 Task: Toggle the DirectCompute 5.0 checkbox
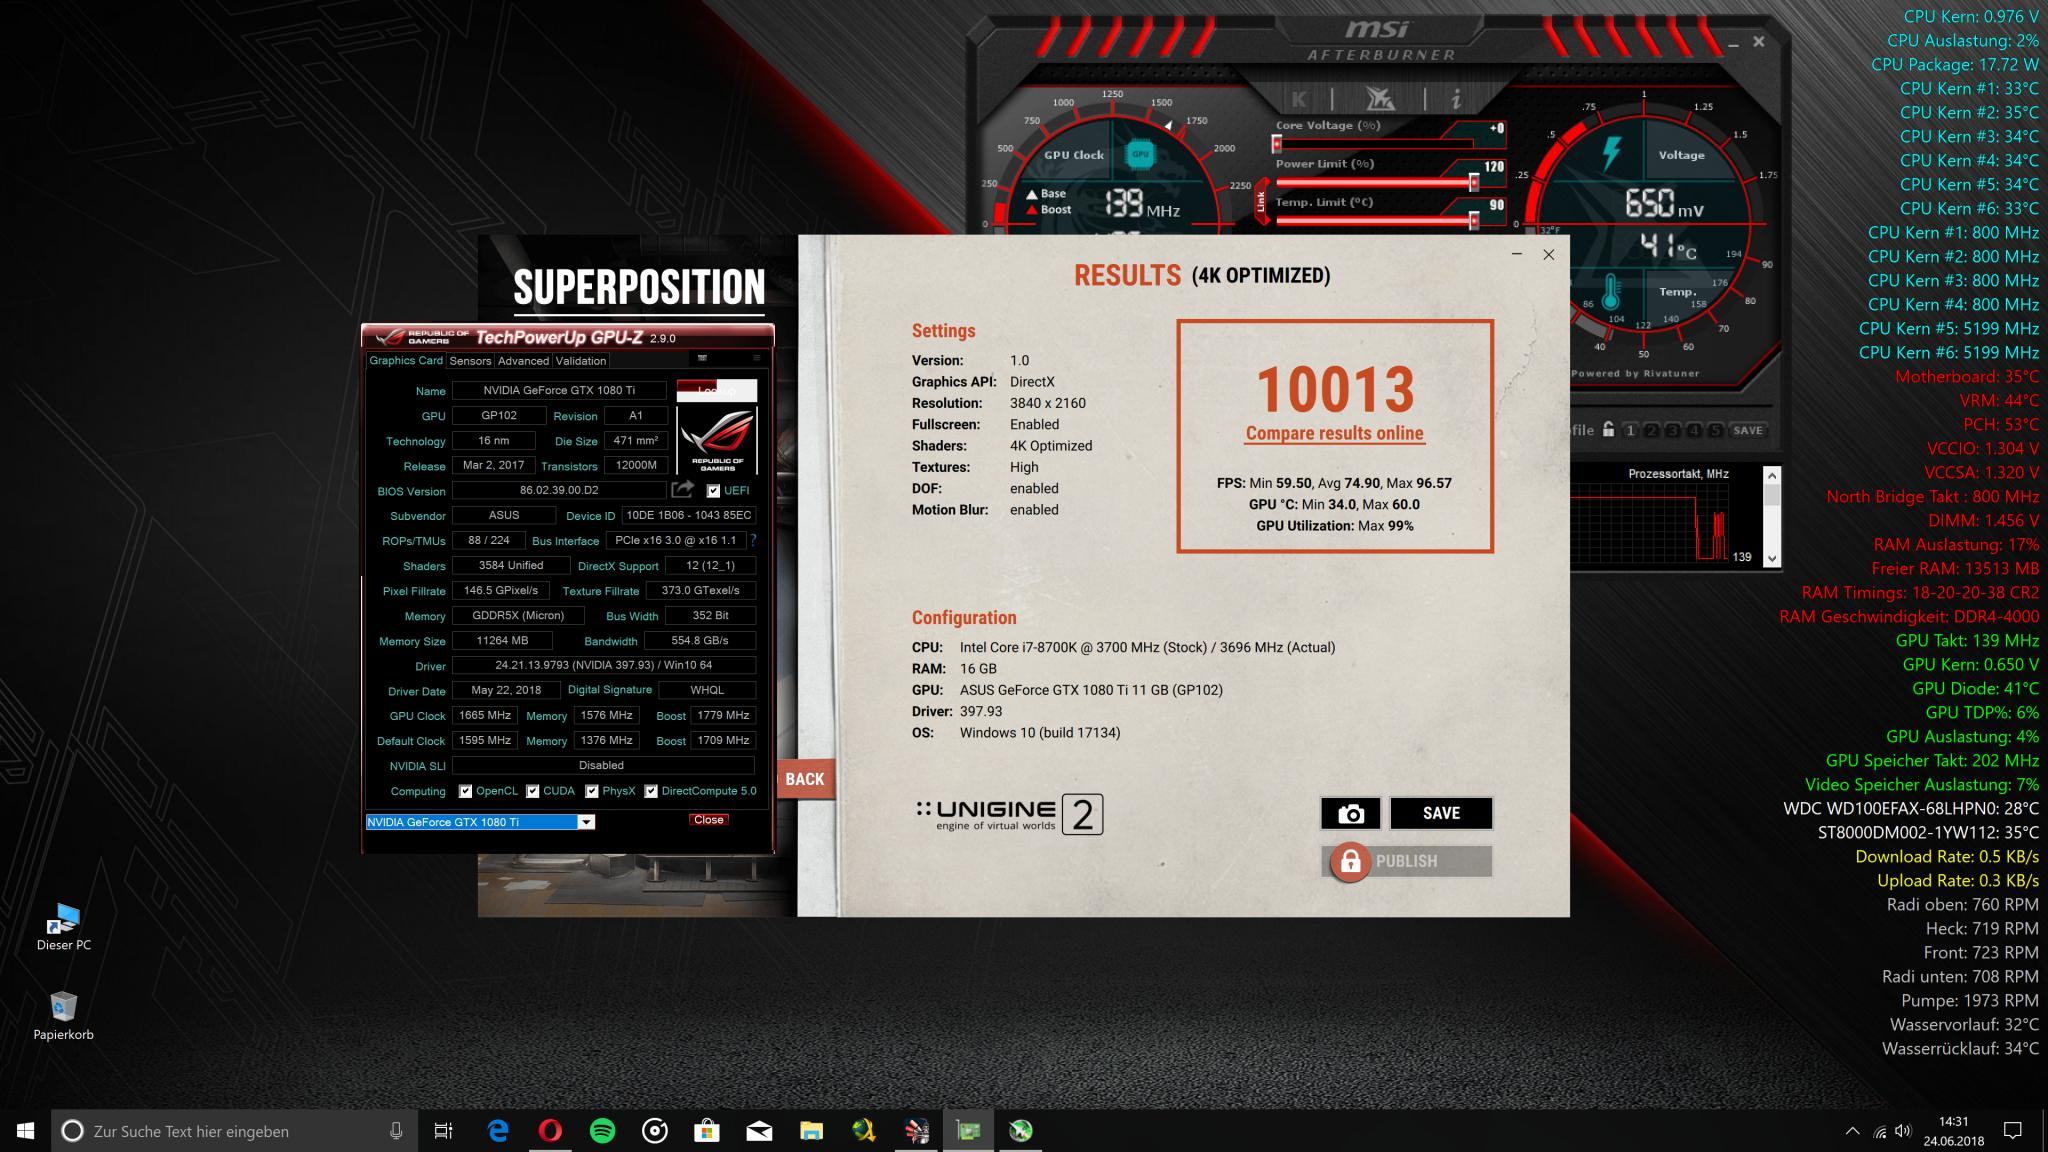click(651, 791)
